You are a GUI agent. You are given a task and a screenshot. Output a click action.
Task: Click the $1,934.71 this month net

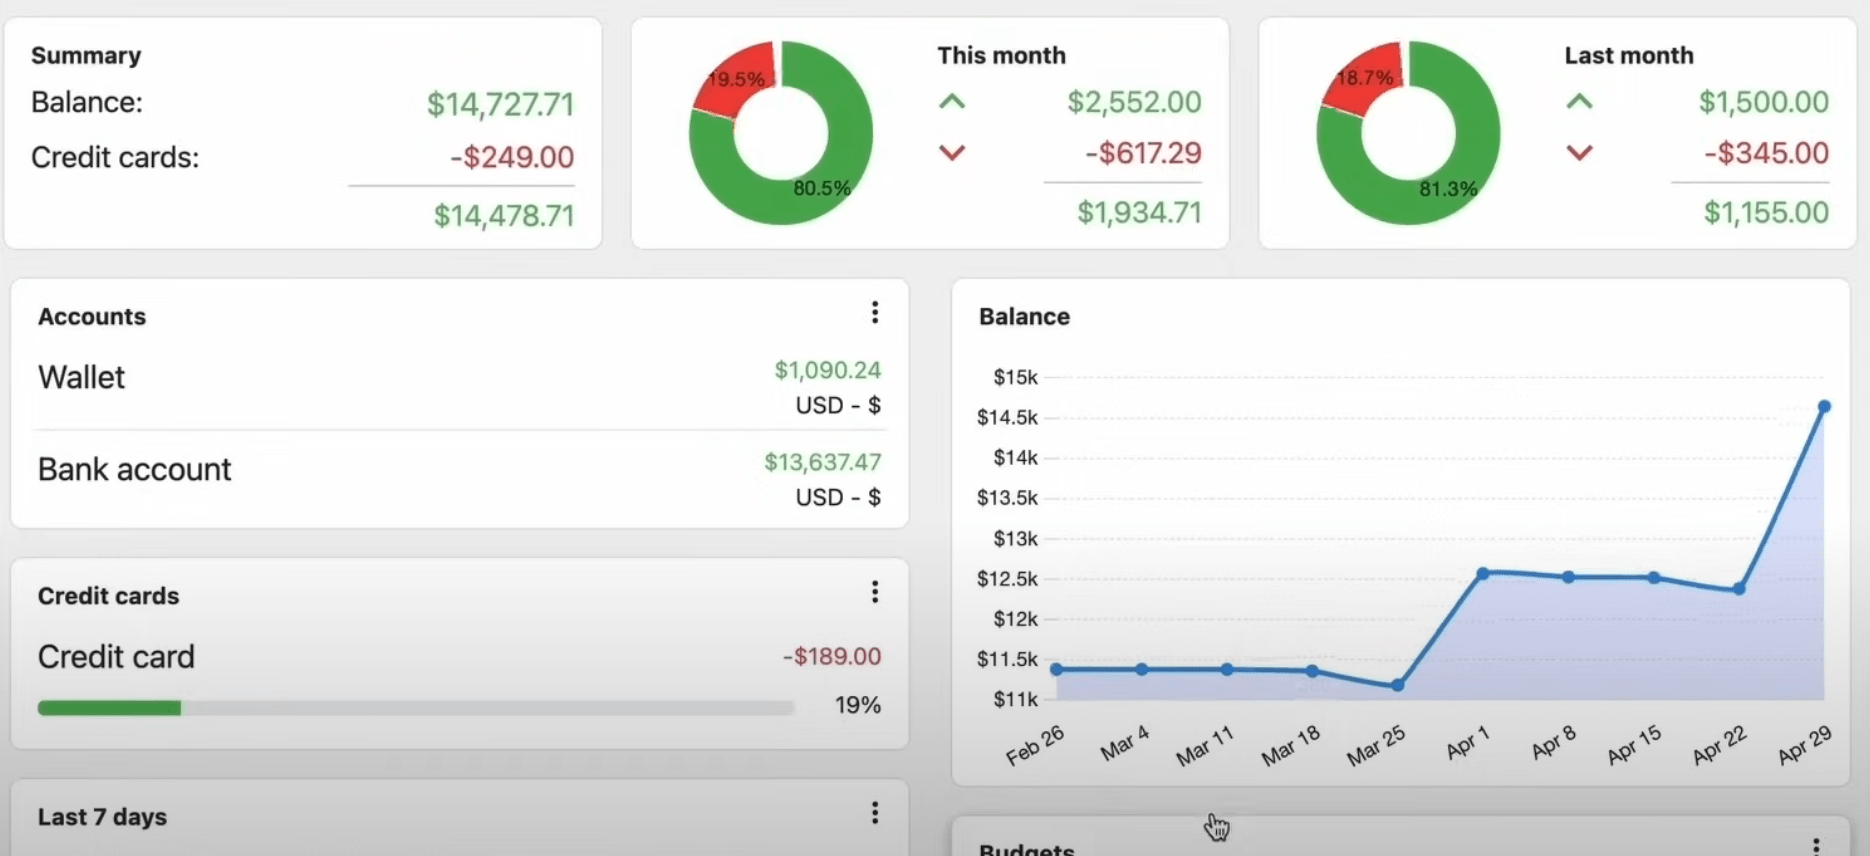pos(1139,212)
